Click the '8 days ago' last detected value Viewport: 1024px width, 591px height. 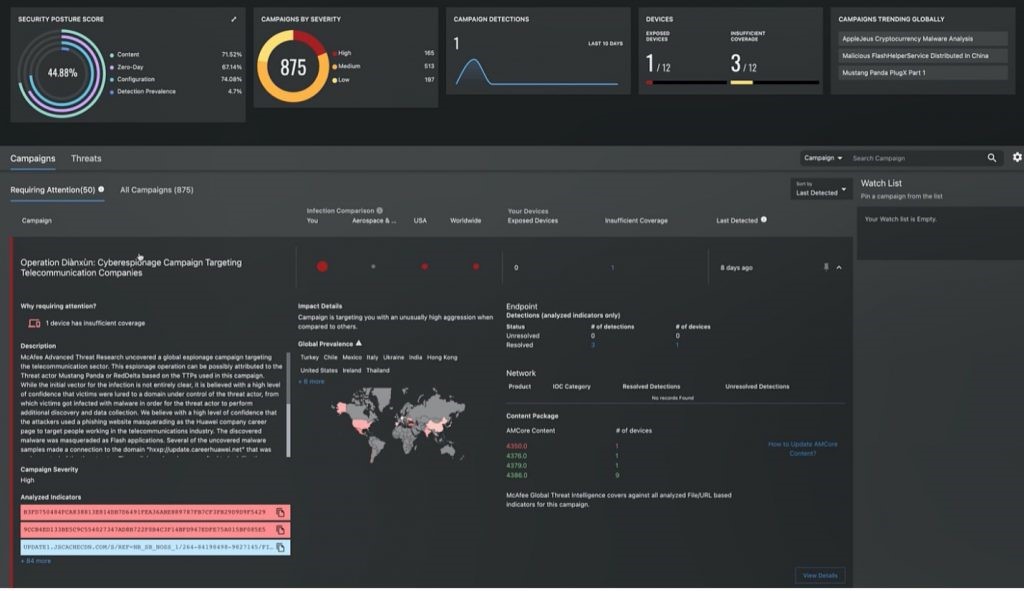[x=736, y=268]
